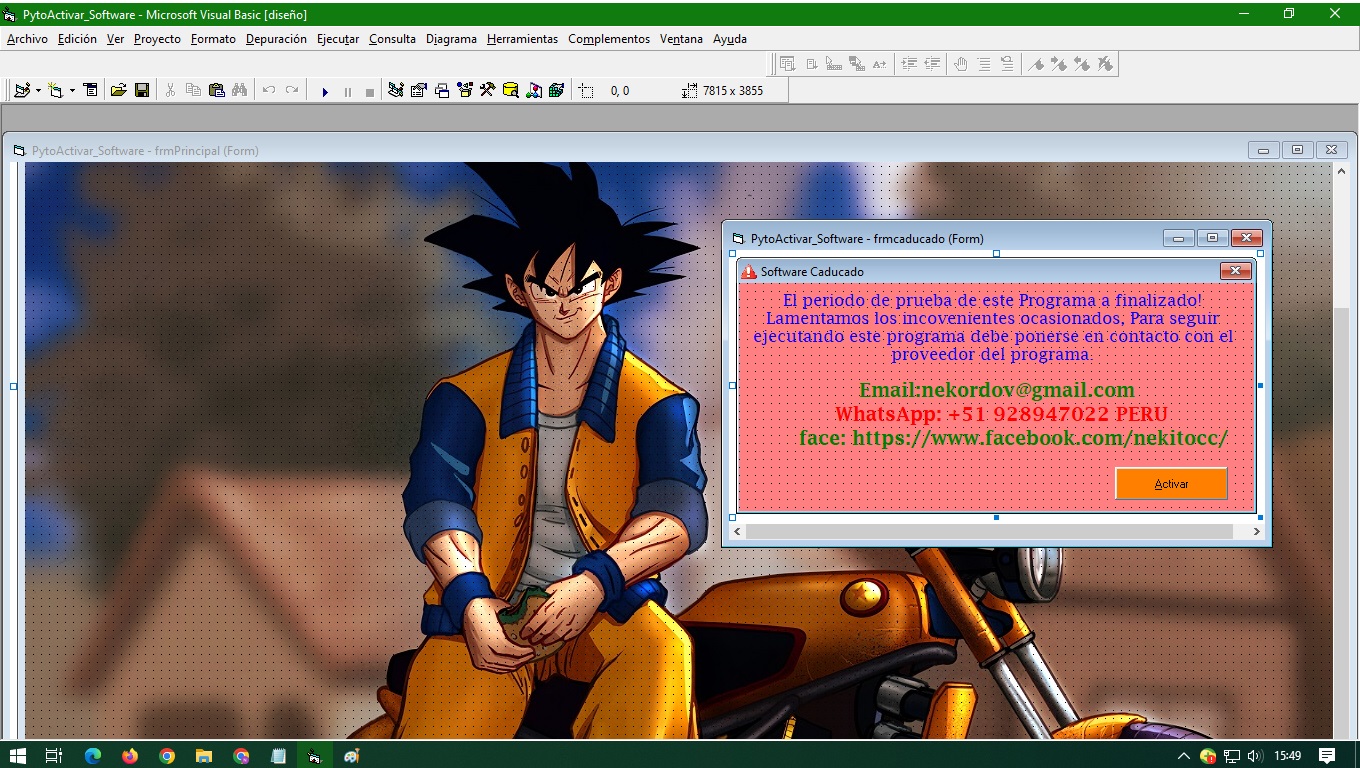Open the Add Project dropdown arrow
1360x768 pixels.
coord(38,90)
